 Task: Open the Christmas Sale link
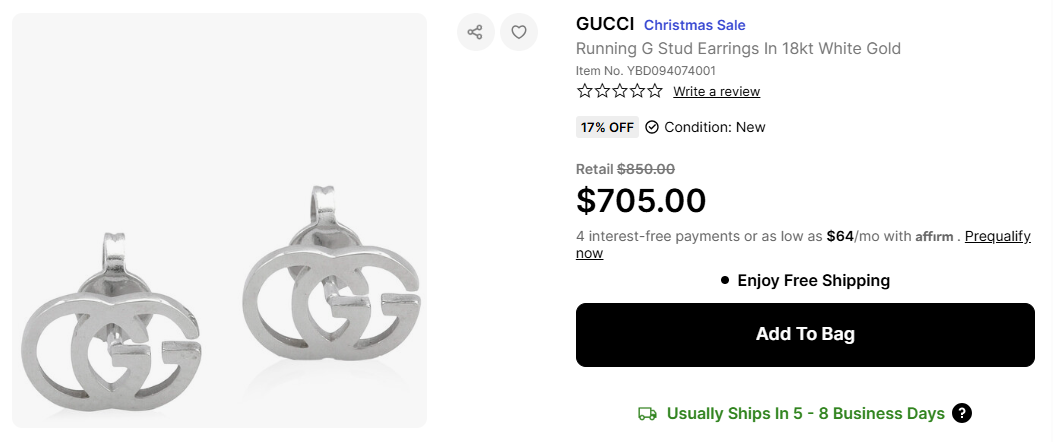[x=694, y=25]
